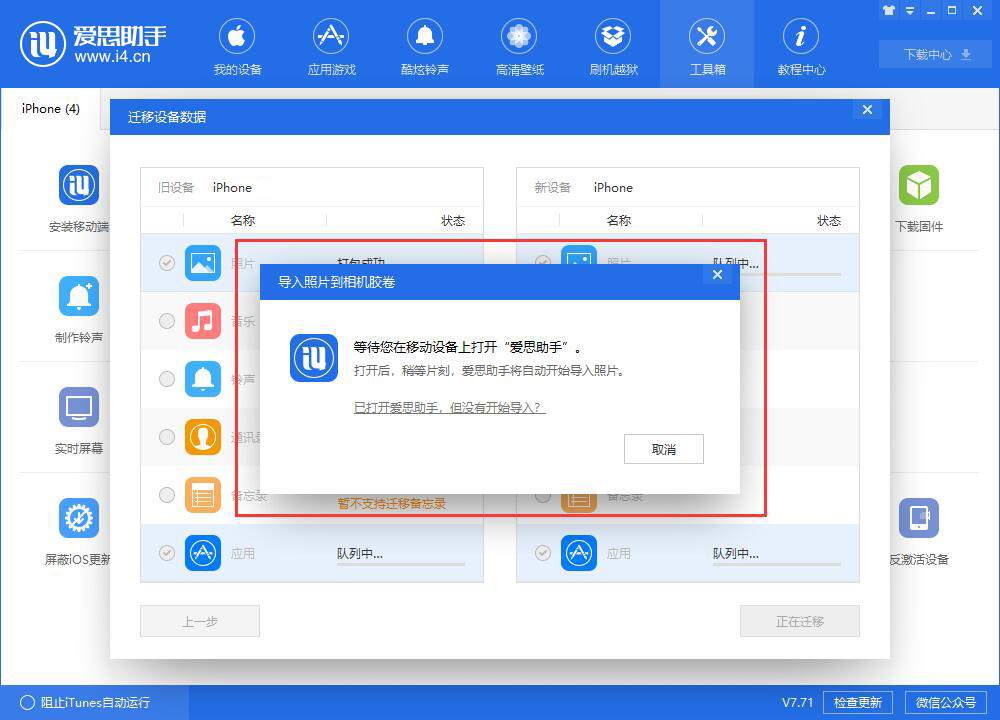Screen dimensions: 1000x720
Task: Open the 工具箱 toolbox section
Action: coord(707,45)
